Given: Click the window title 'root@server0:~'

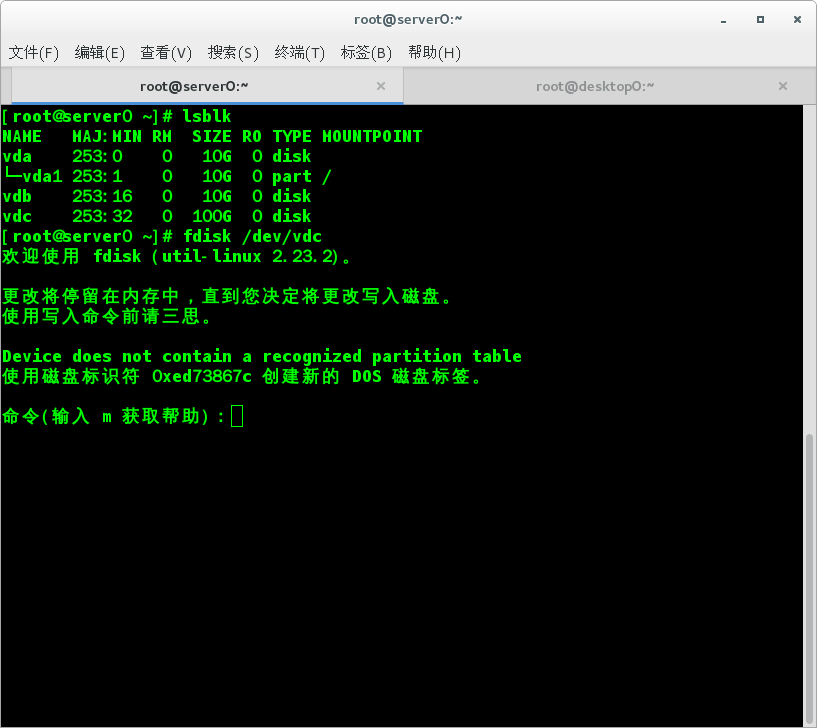Looking at the screenshot, I should point(408,20).
